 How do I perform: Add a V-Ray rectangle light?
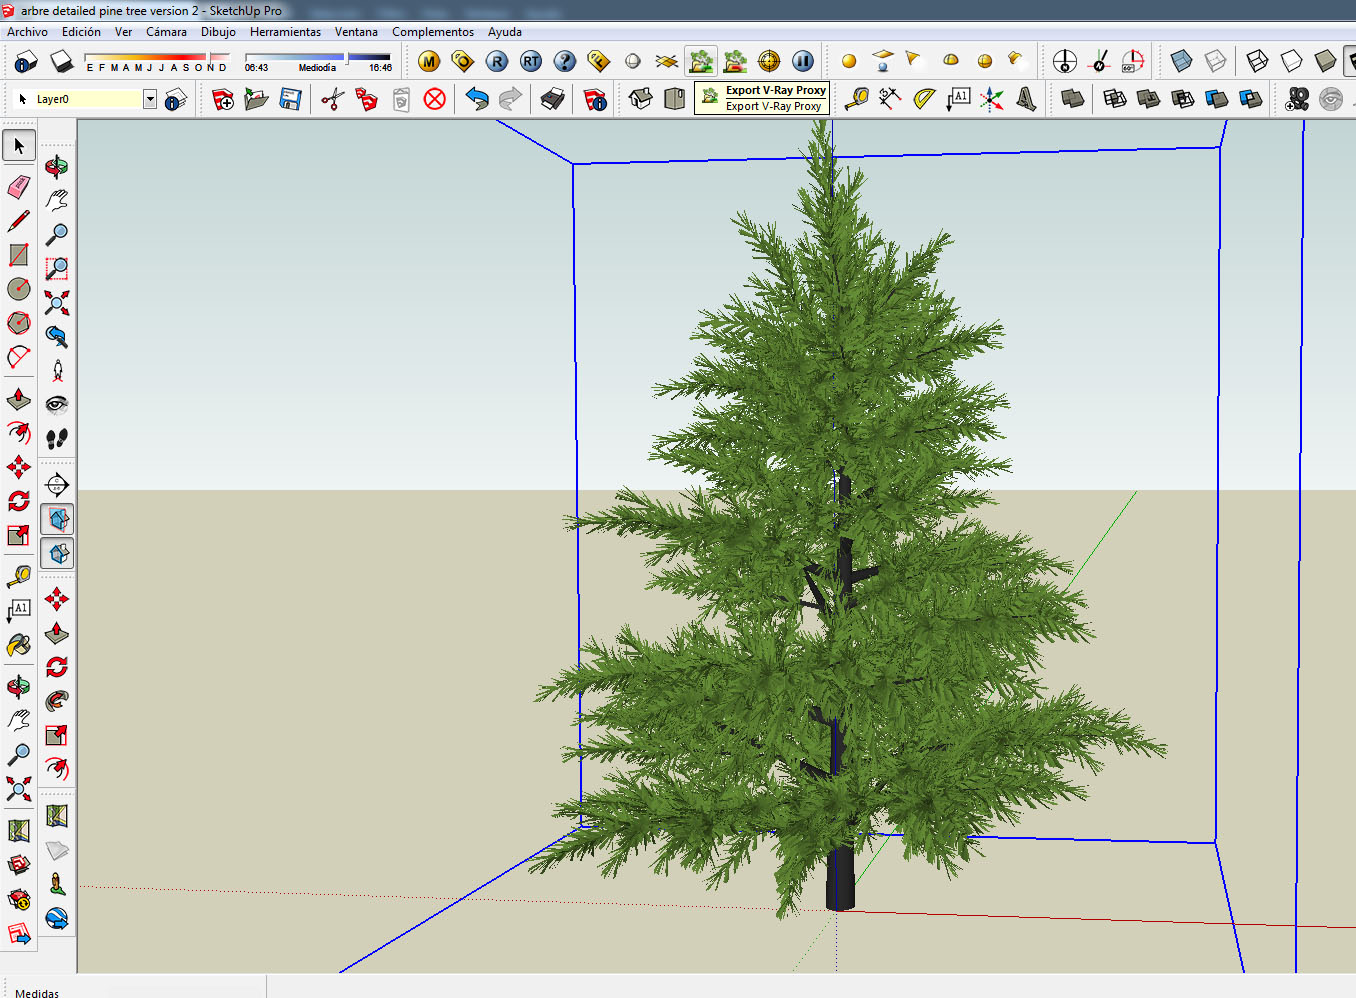[x=883, y=61]
